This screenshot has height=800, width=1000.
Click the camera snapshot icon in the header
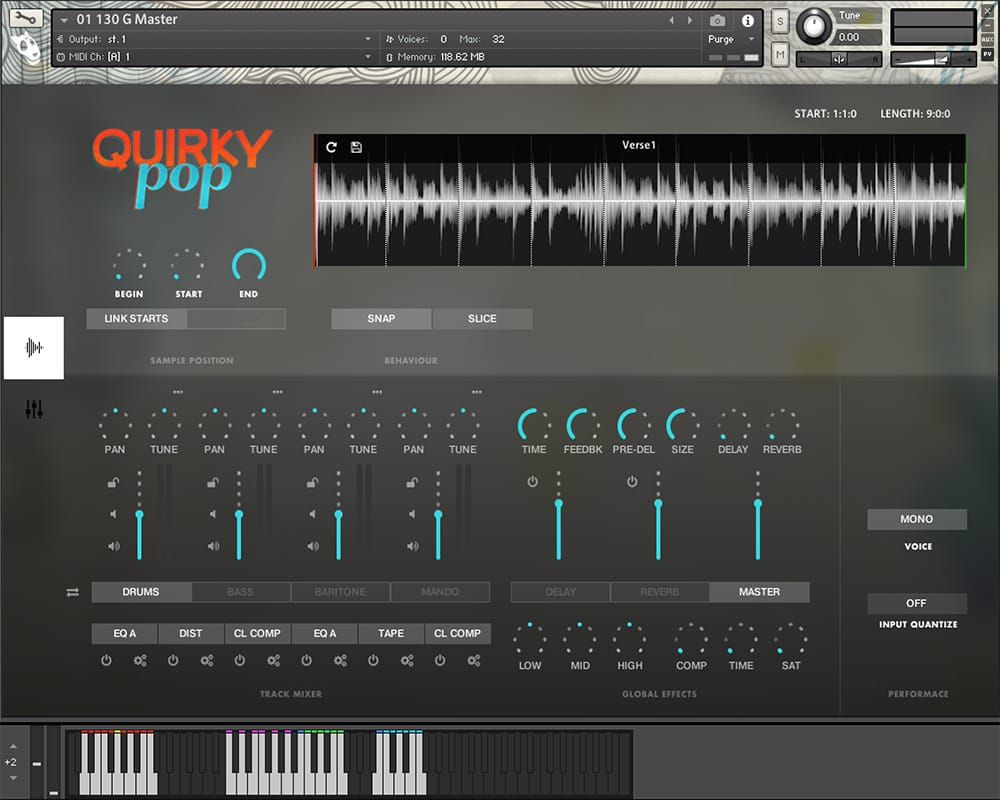(x=717, y=21)
